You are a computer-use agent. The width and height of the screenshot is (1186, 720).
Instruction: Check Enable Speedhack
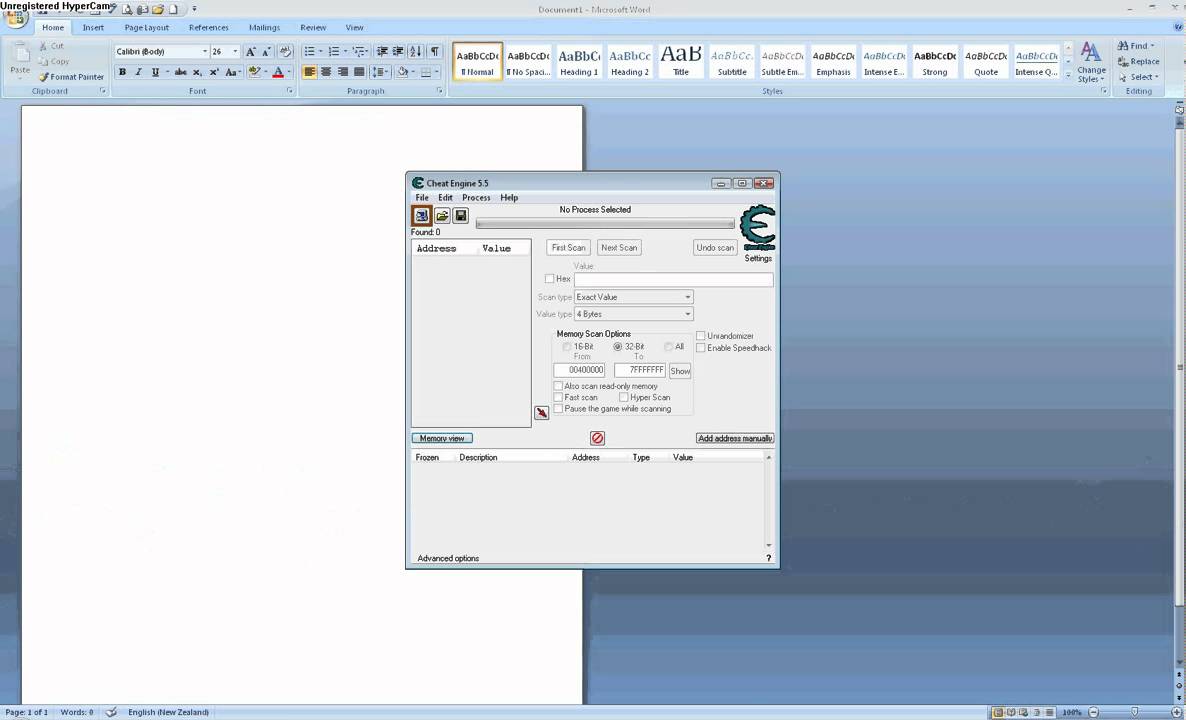[700, 348]
